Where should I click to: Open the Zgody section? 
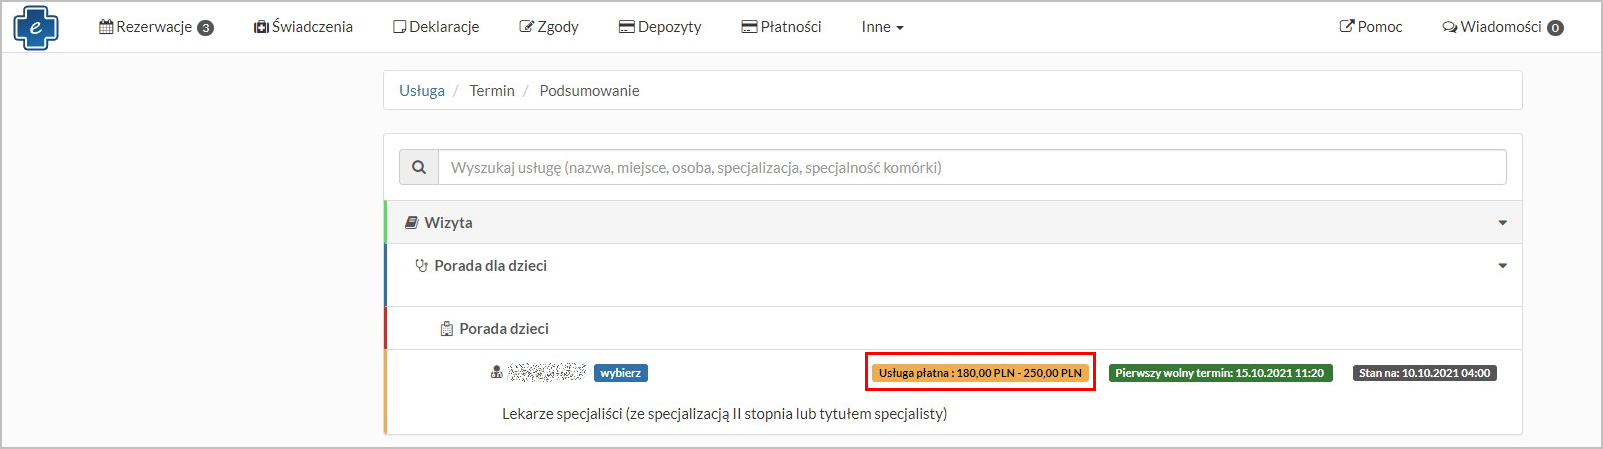549,27
